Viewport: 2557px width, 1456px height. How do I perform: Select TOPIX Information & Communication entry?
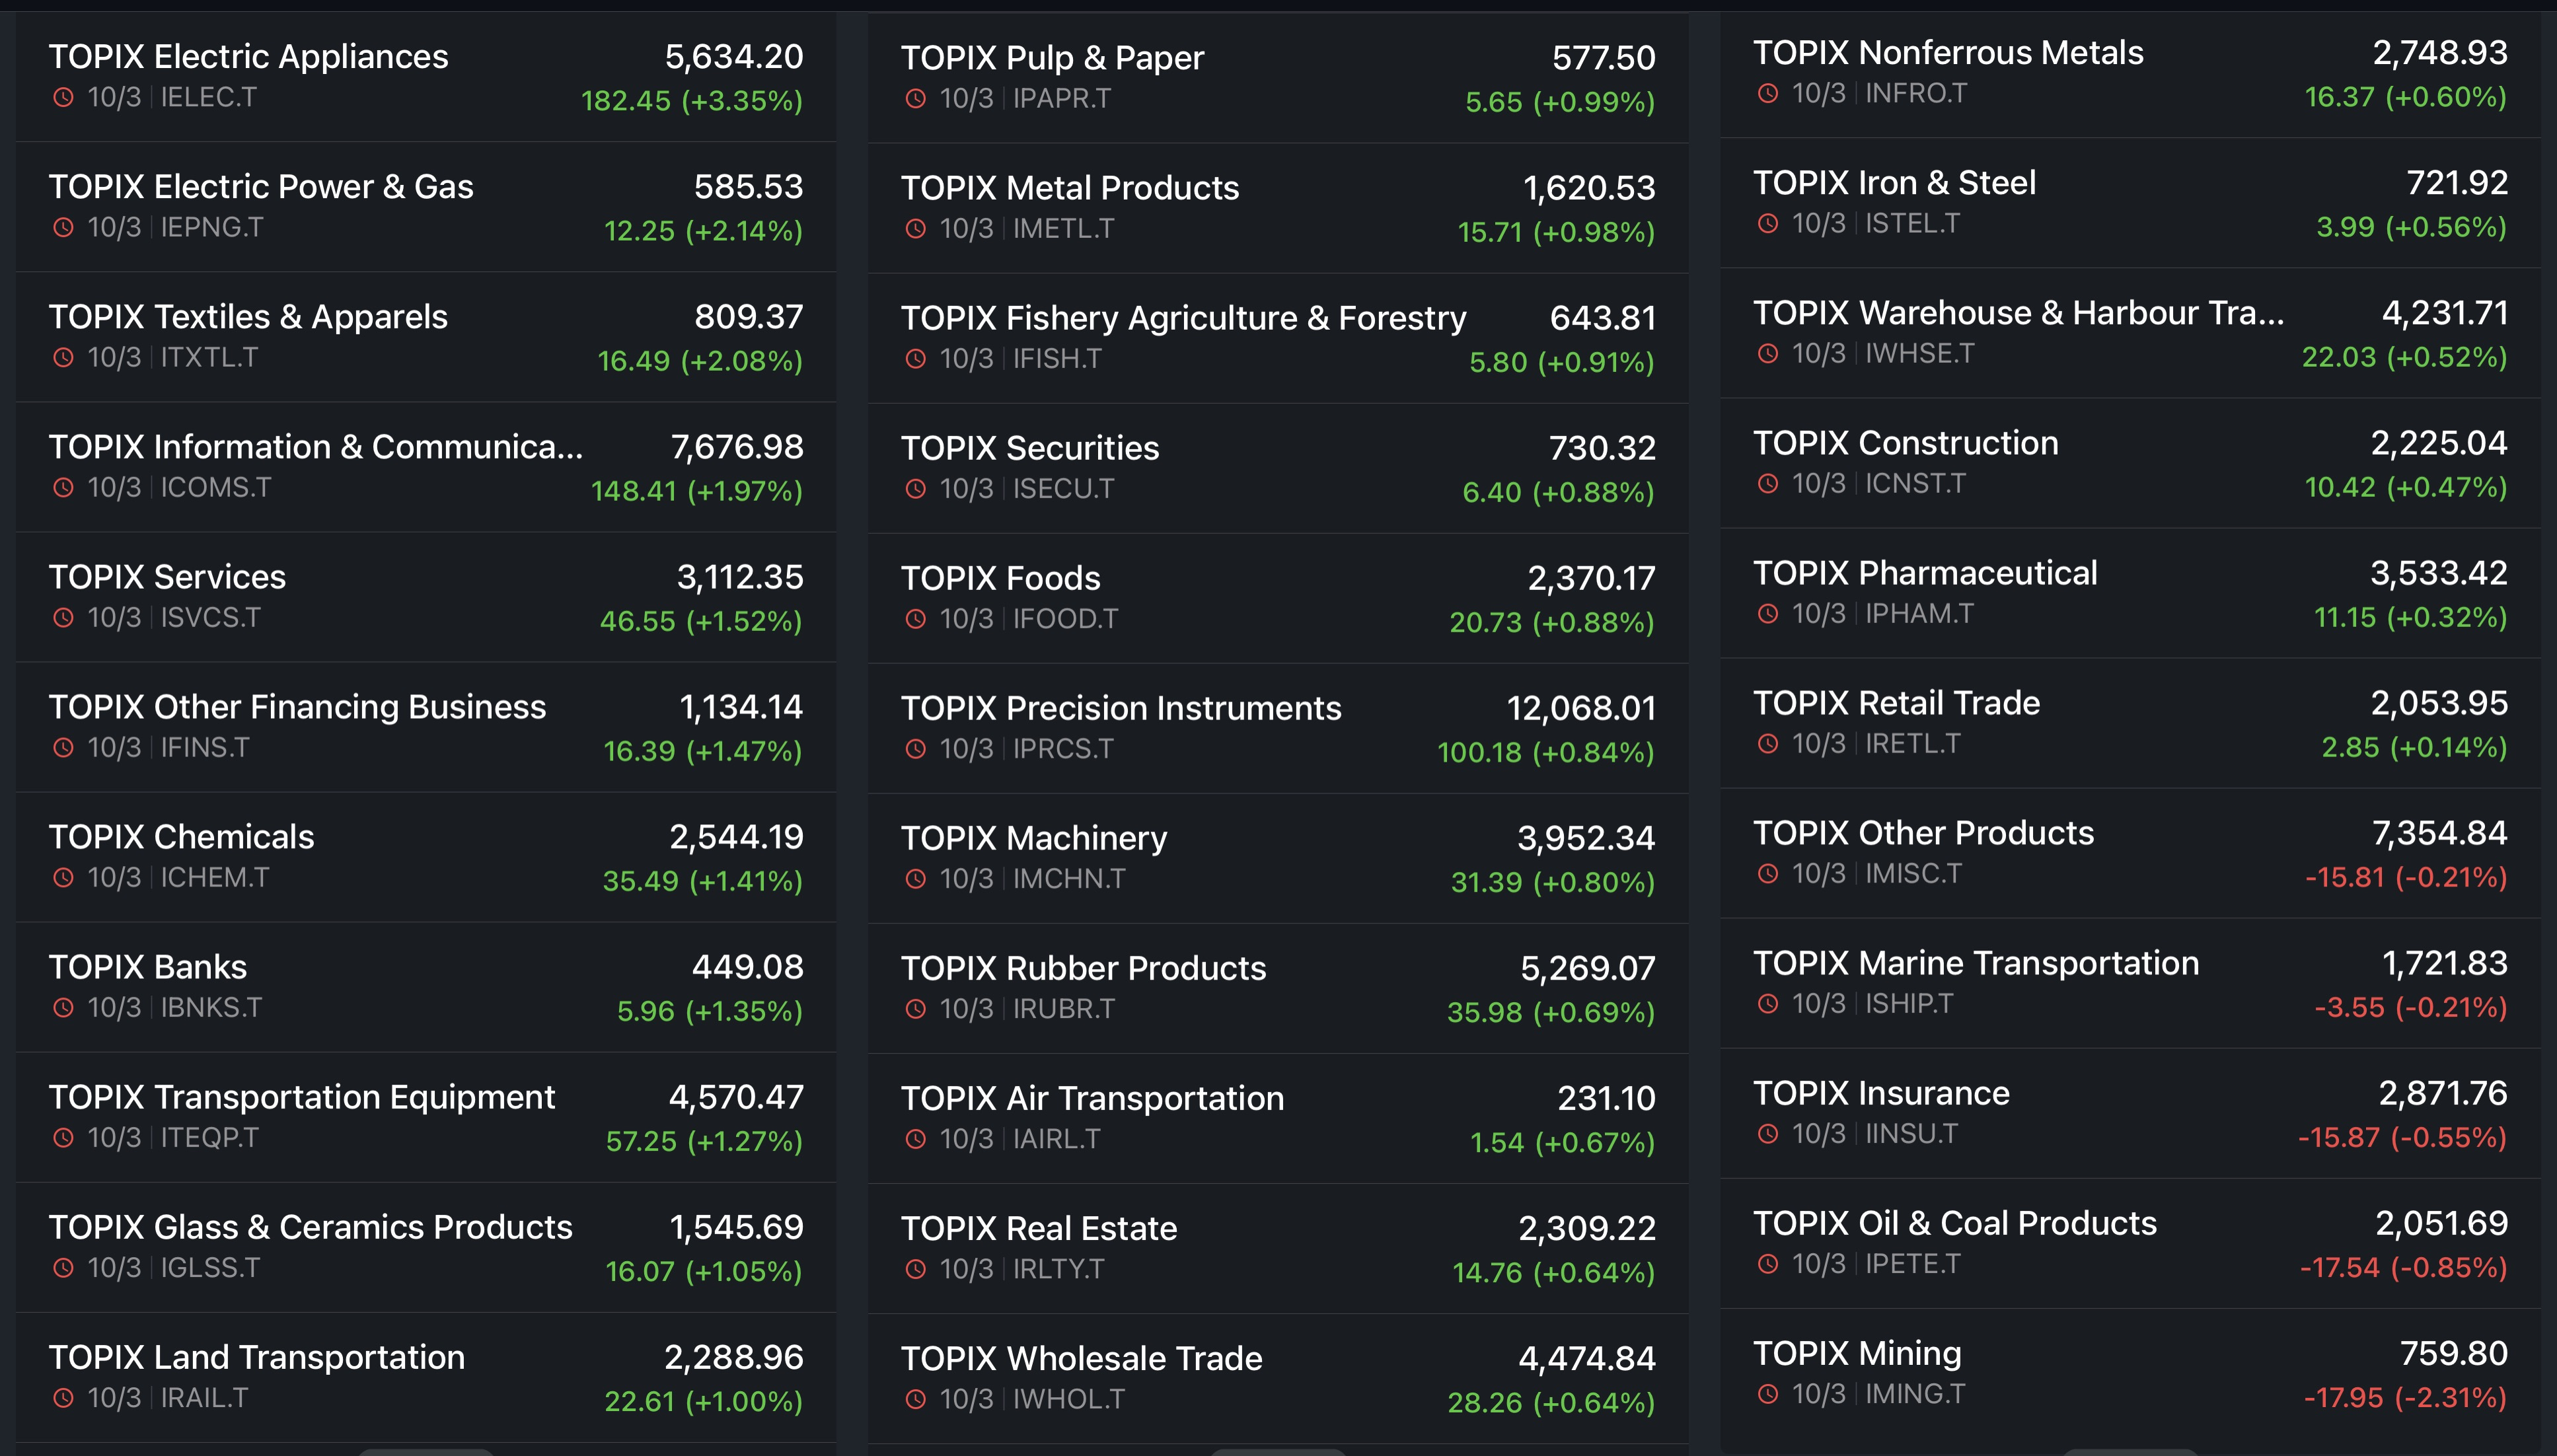(x=315, y=447)
